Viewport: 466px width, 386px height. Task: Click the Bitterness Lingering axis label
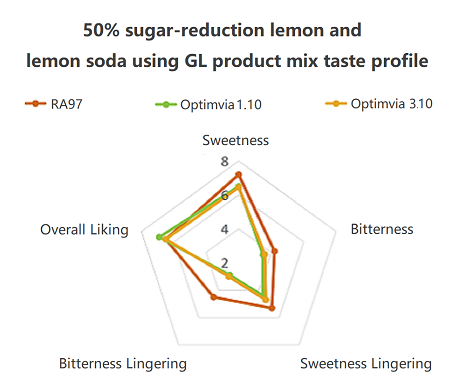click(x=123, y=363)
